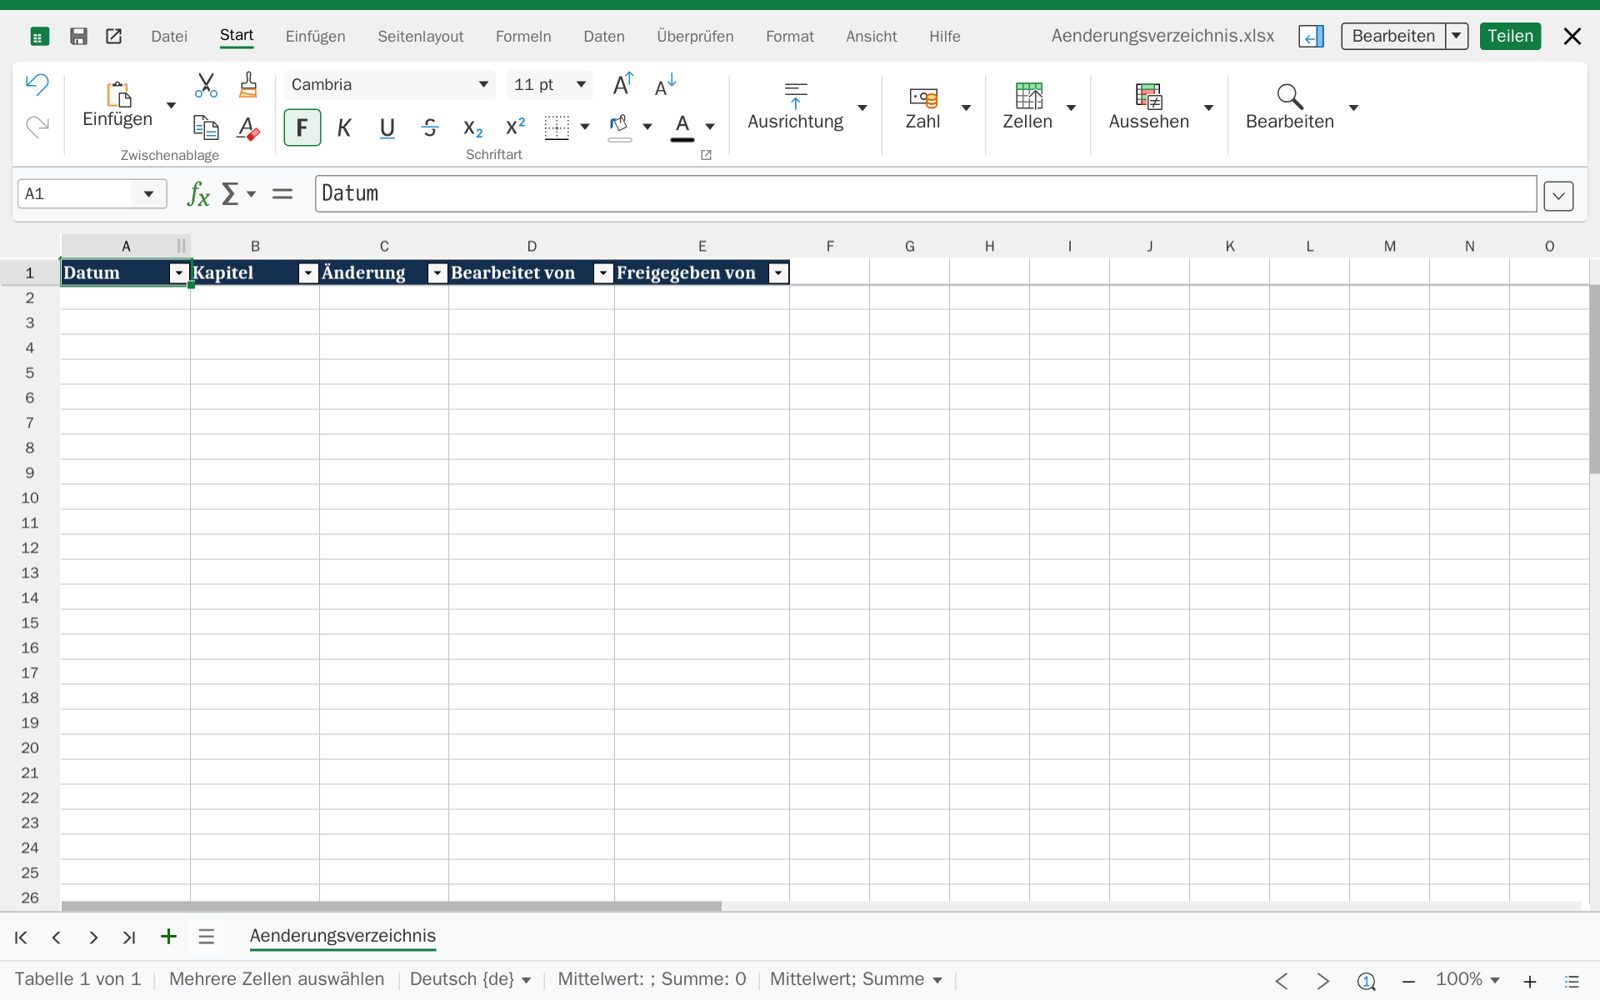Toggle Italic (K) formatting
The height and width of the screenshot is (1000, 1600).
pos(344,128)
